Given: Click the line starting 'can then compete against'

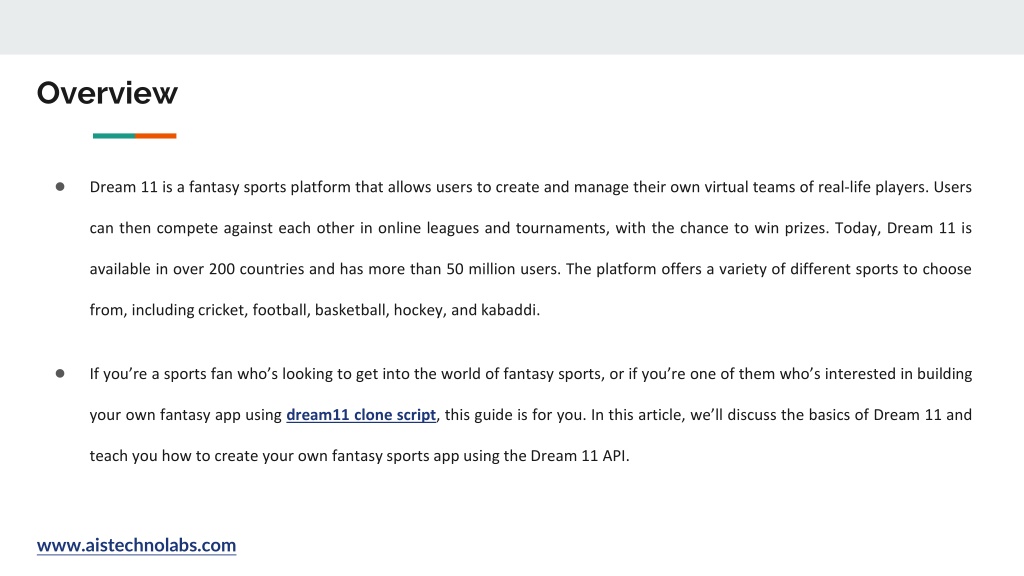Looking at the screenshot, I should (530, 229).
